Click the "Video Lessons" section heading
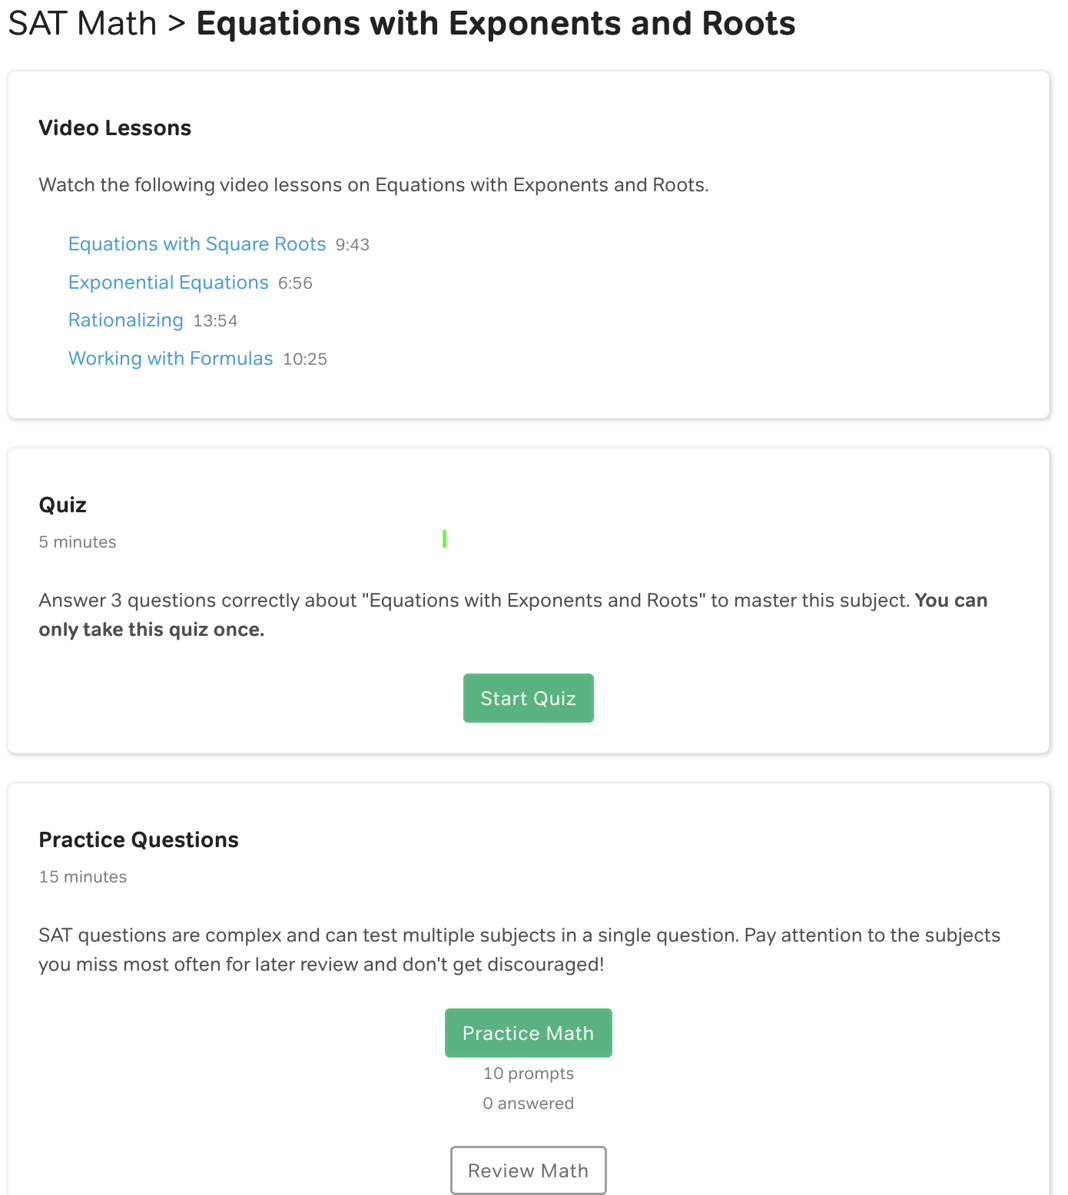The width and height of the screenshot is (1068, 1195). point(114,127)
